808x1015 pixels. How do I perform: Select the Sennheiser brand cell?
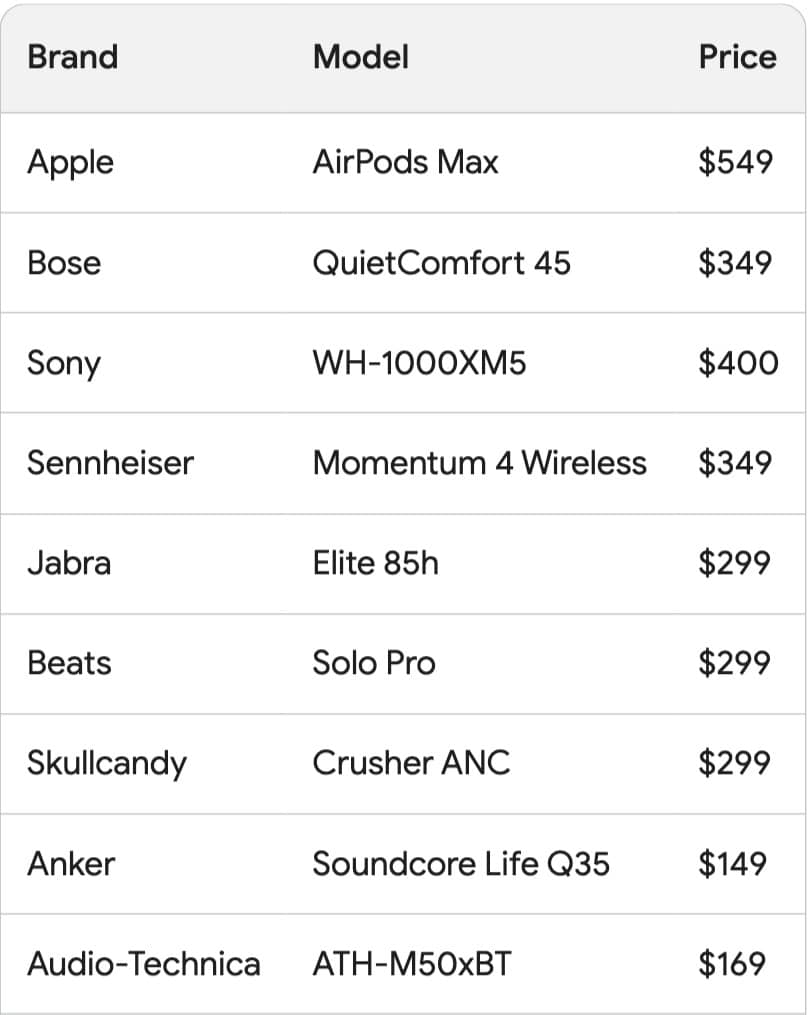pos(110,463)
